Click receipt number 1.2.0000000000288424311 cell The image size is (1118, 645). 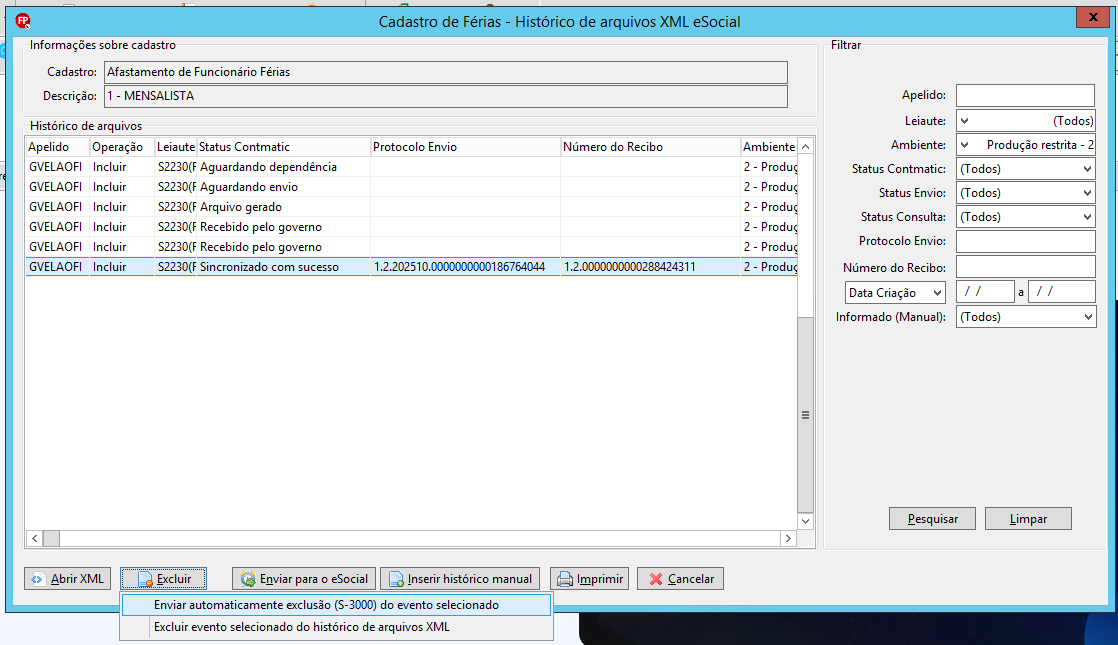(x=650, y=267)
